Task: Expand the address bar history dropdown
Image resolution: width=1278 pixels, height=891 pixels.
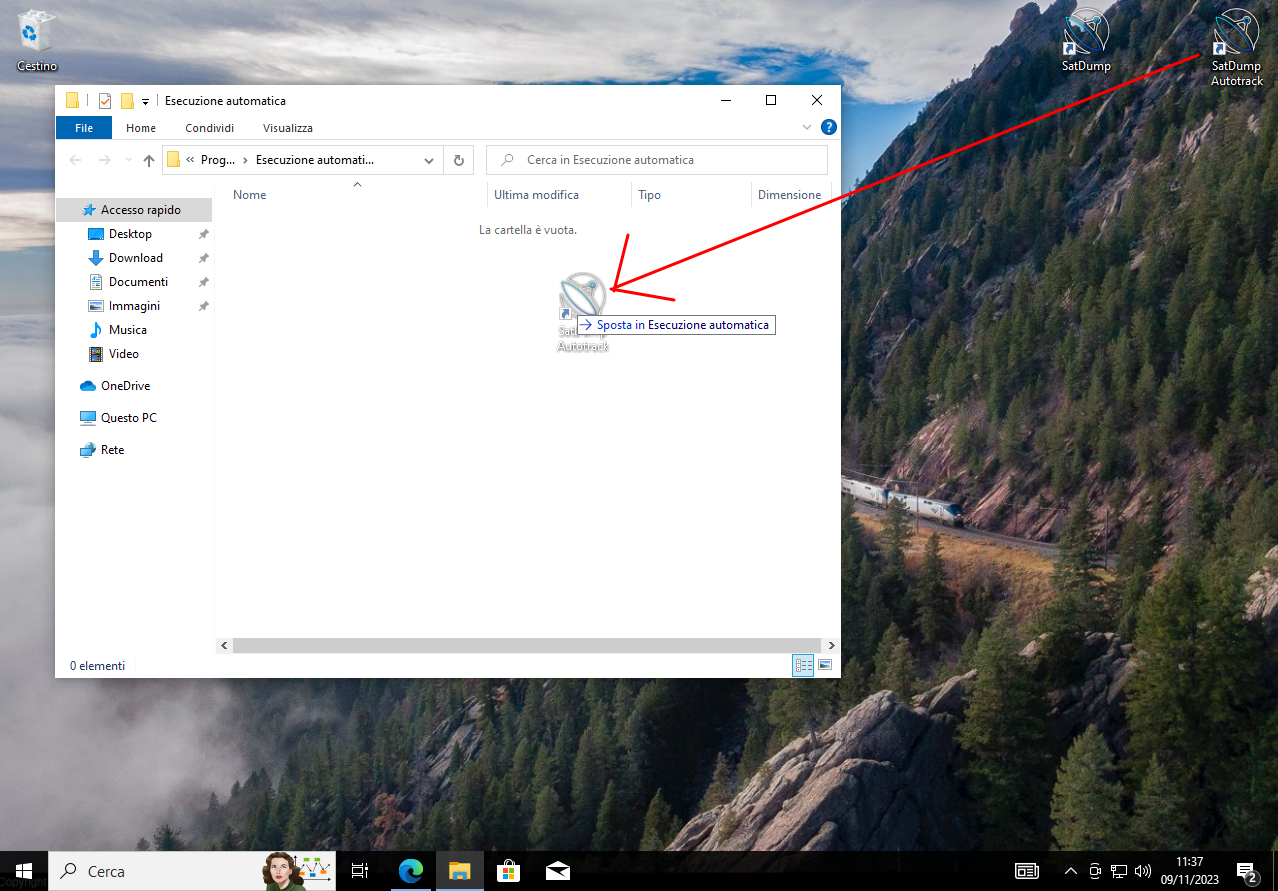Action: coord(429,160)
